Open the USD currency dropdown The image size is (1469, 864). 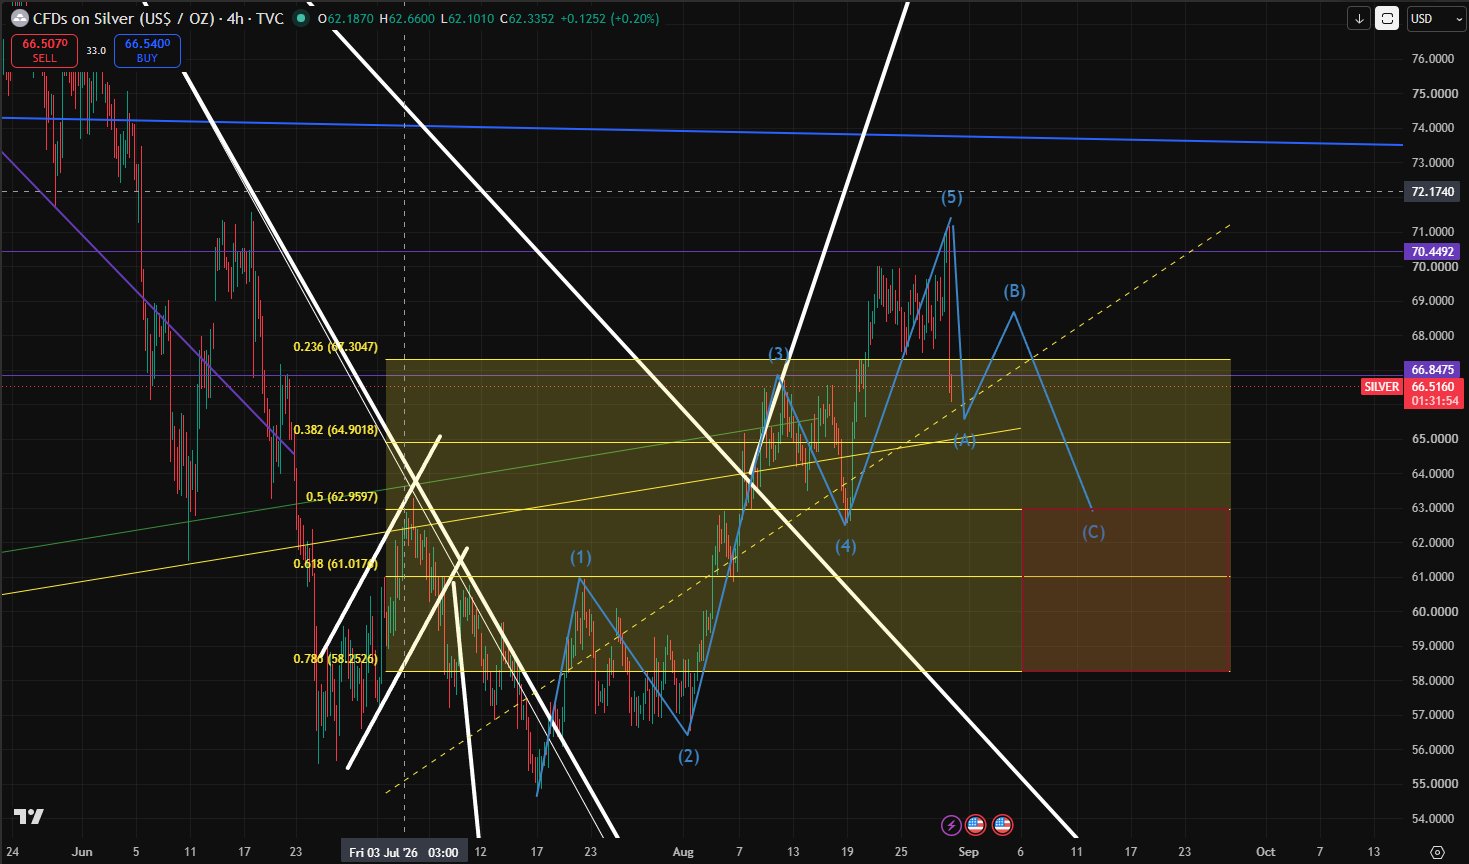click(1435, 18)
